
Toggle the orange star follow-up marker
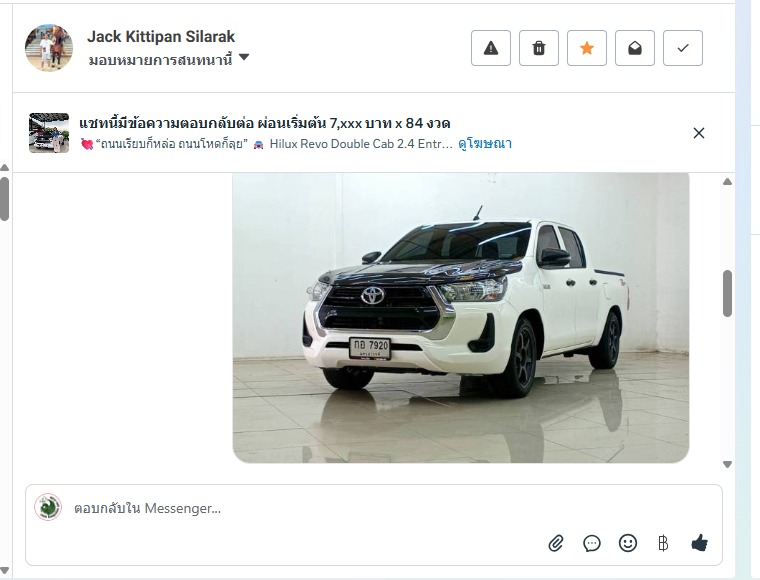click(x=586, y=48)
